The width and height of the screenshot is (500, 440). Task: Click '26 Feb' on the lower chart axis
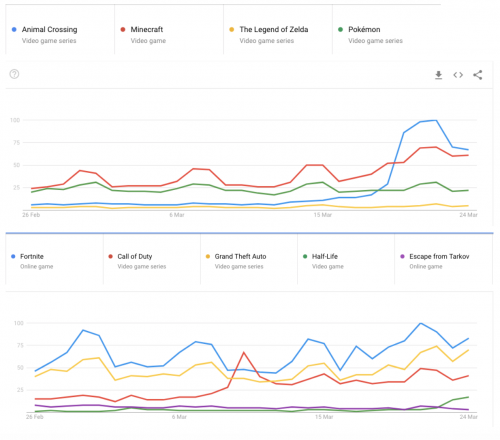[x=35, y=417]
